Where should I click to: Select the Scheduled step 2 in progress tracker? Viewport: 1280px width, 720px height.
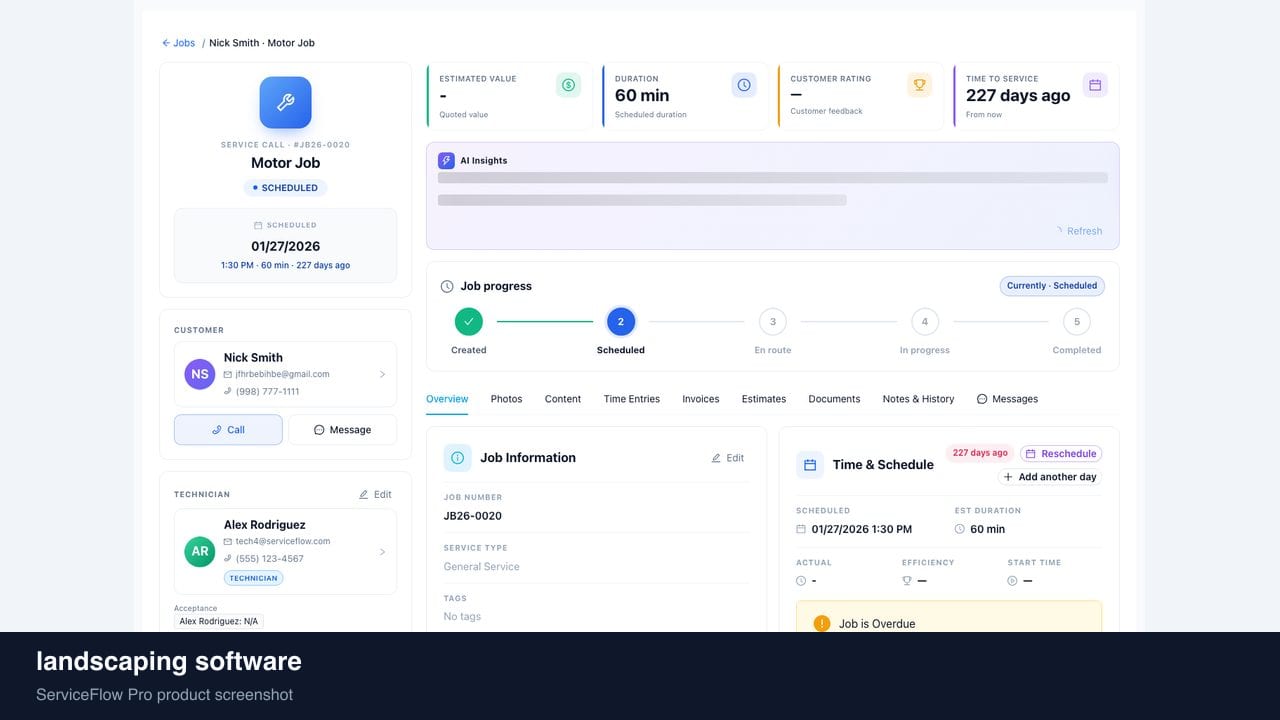coord(621,321)
